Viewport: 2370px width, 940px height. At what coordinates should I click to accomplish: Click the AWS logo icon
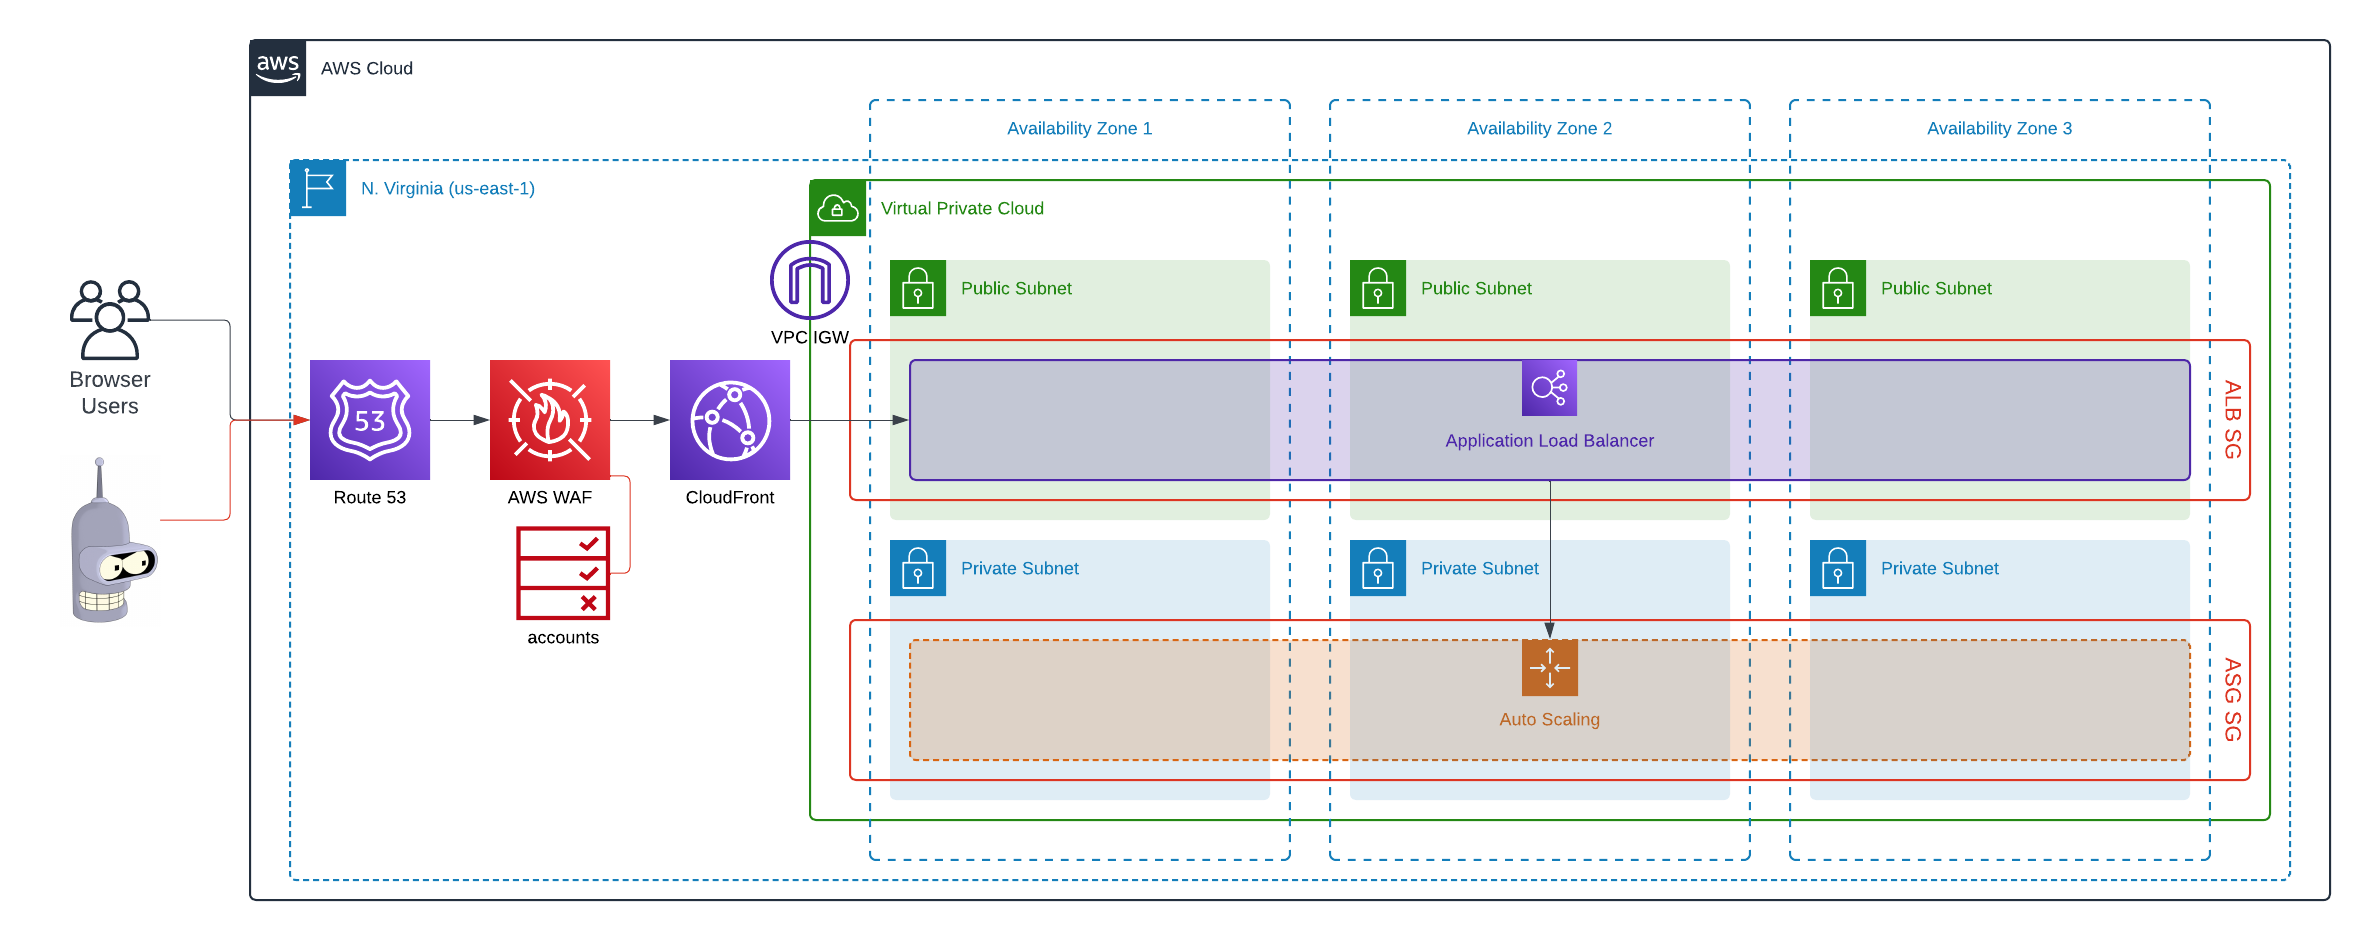(278, 68)
